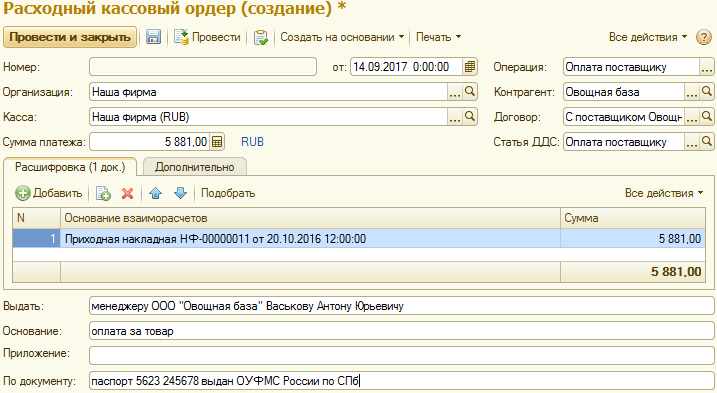Save document with the floppy disk icon
The image size is (717, 393).
[x=153, y=37]
